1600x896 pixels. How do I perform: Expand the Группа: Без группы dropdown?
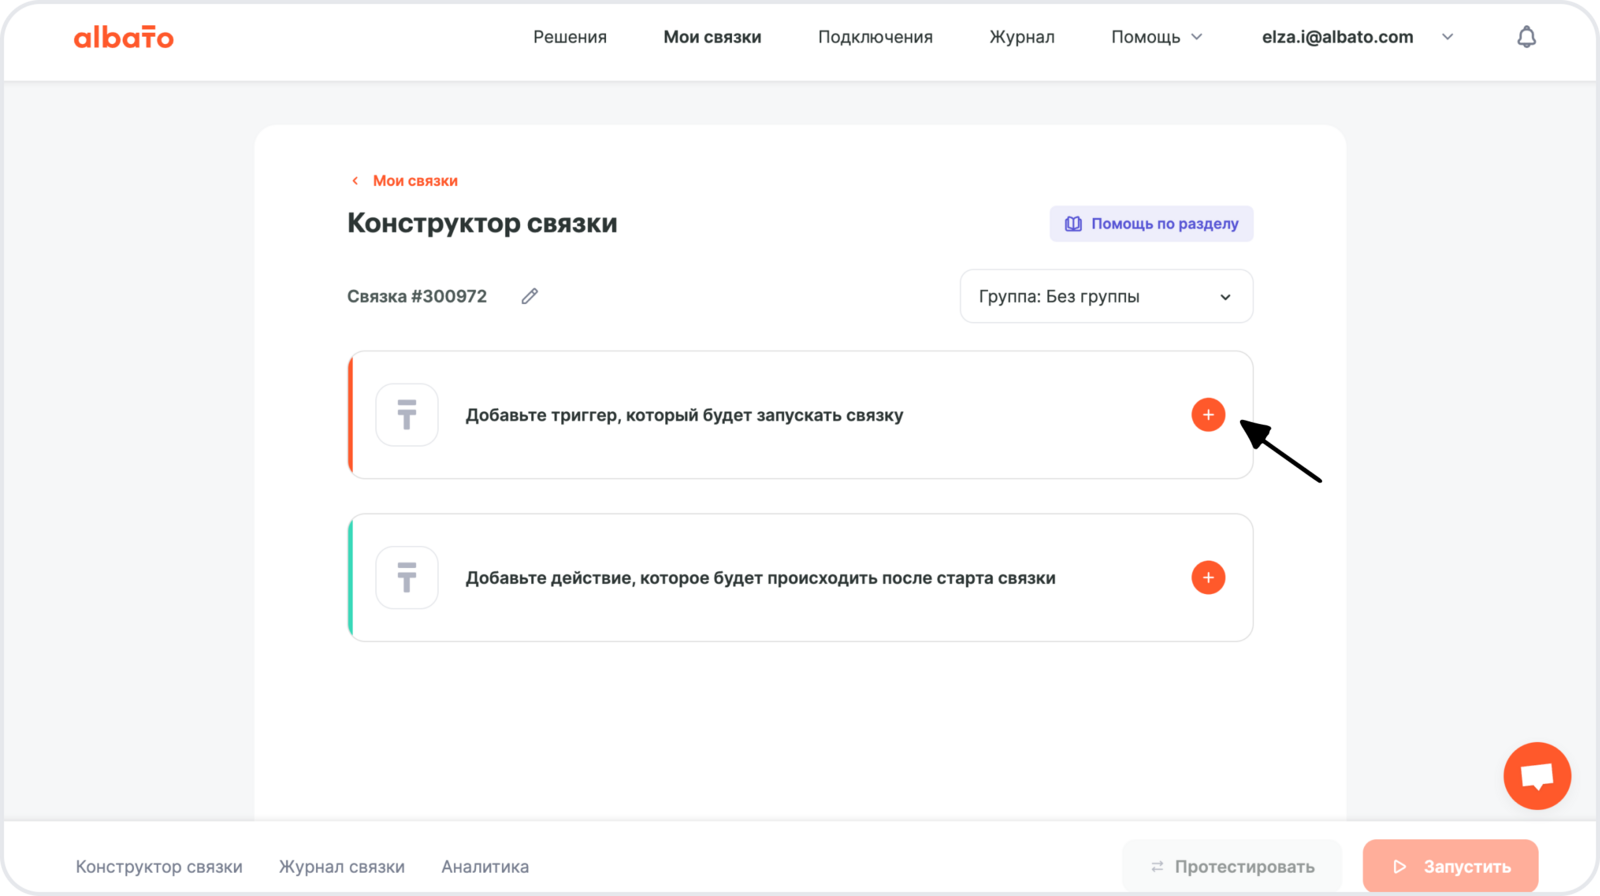pyautogui.click(x=1106, y=297)
